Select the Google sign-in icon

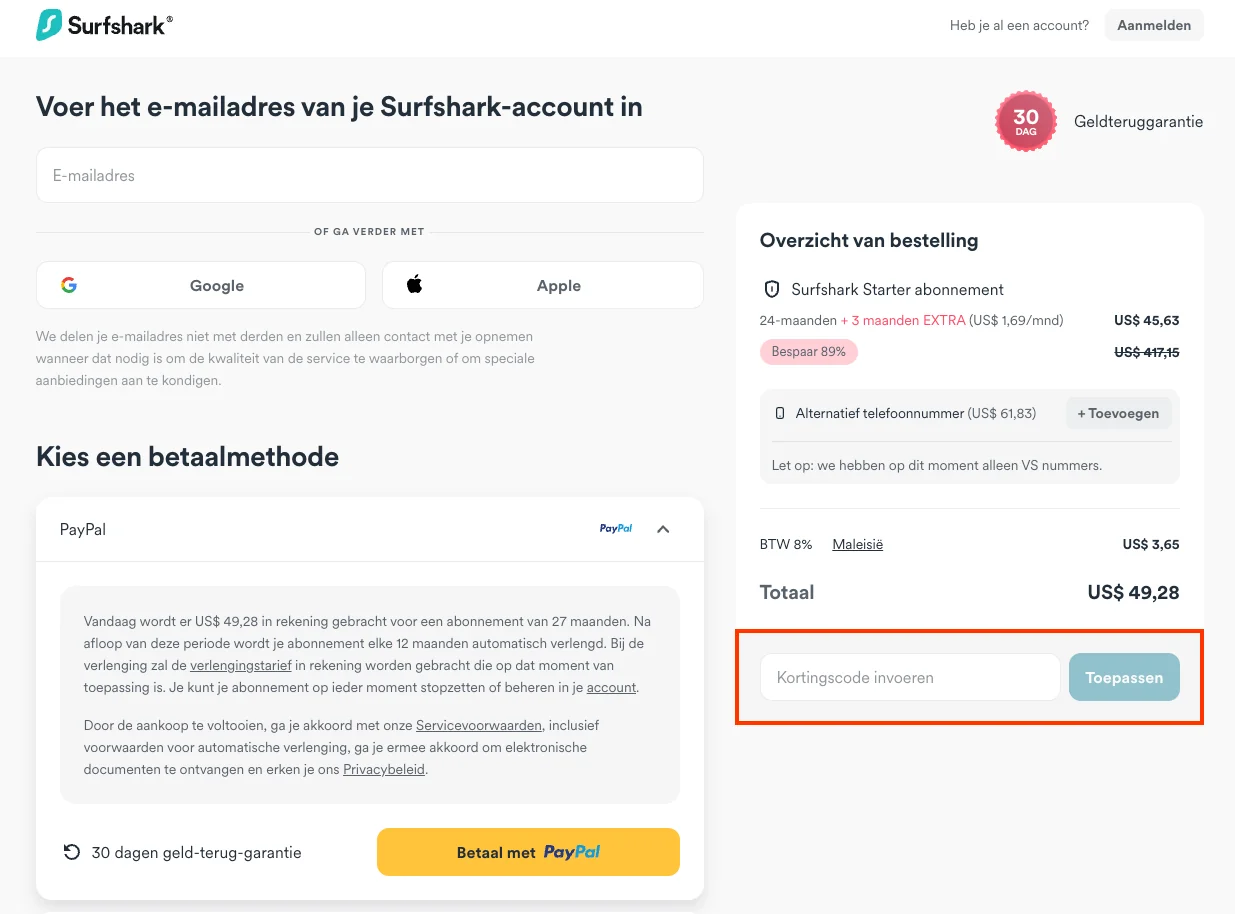coord(68,285)
